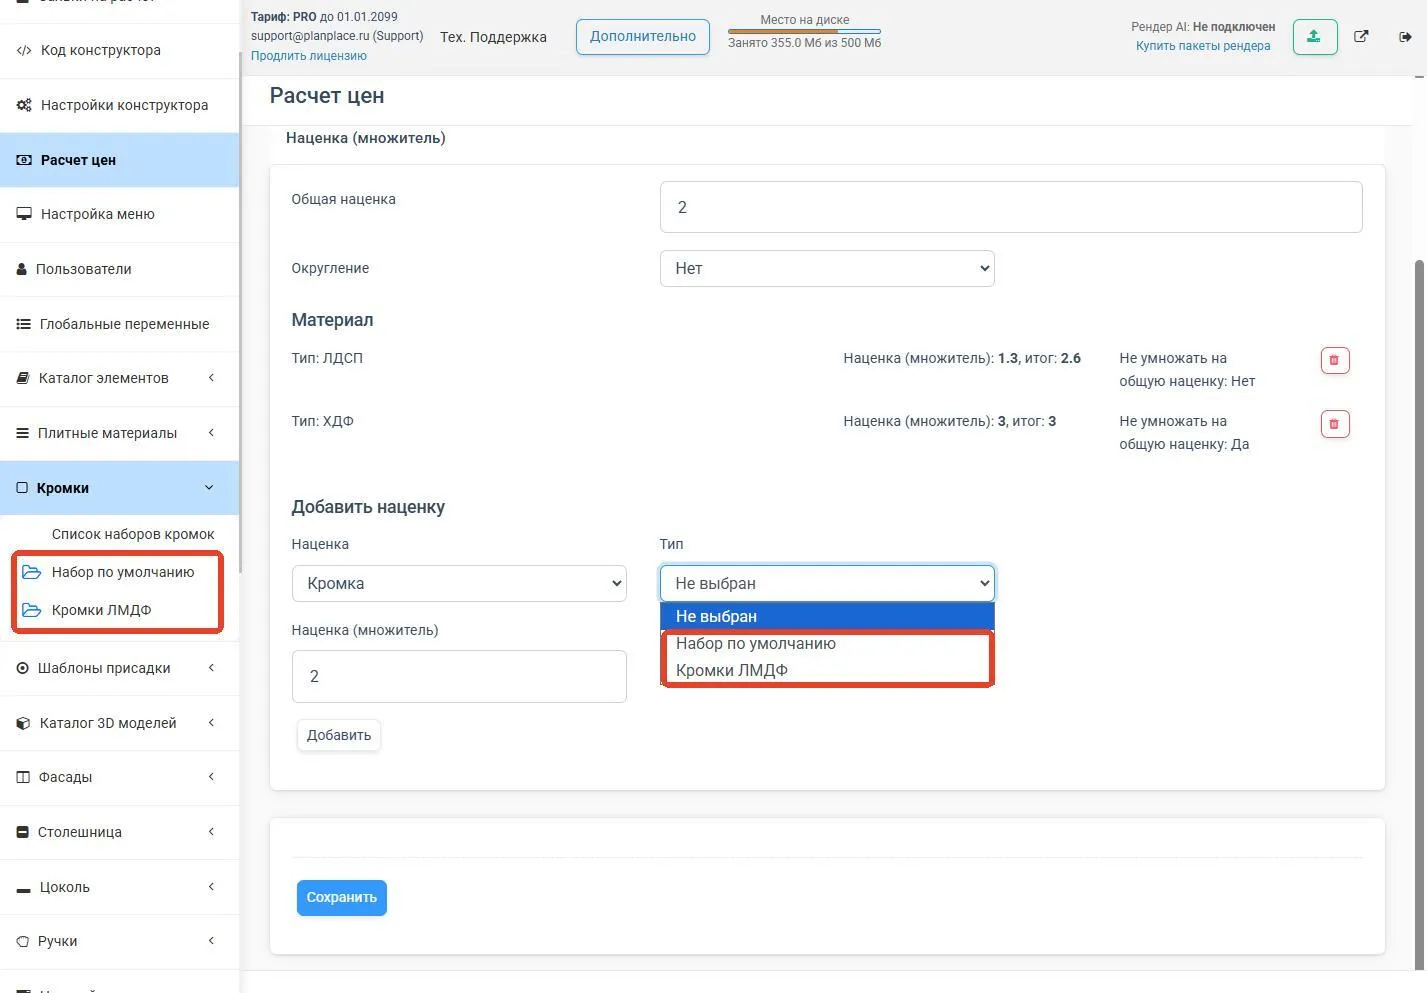Screen dimensions: 1427x993
Task: Click the logout arrow icon
Action: (x=1405, y=37)
